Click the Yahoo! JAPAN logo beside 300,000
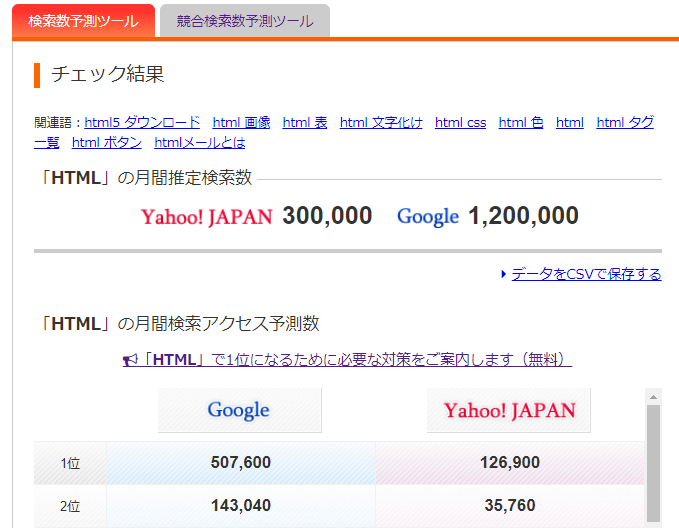 pos(207,217)
